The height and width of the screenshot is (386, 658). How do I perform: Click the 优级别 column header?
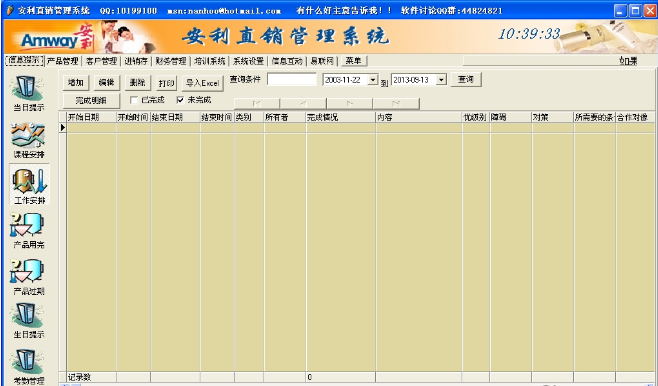pyautogui.click(x=476, y=117)
